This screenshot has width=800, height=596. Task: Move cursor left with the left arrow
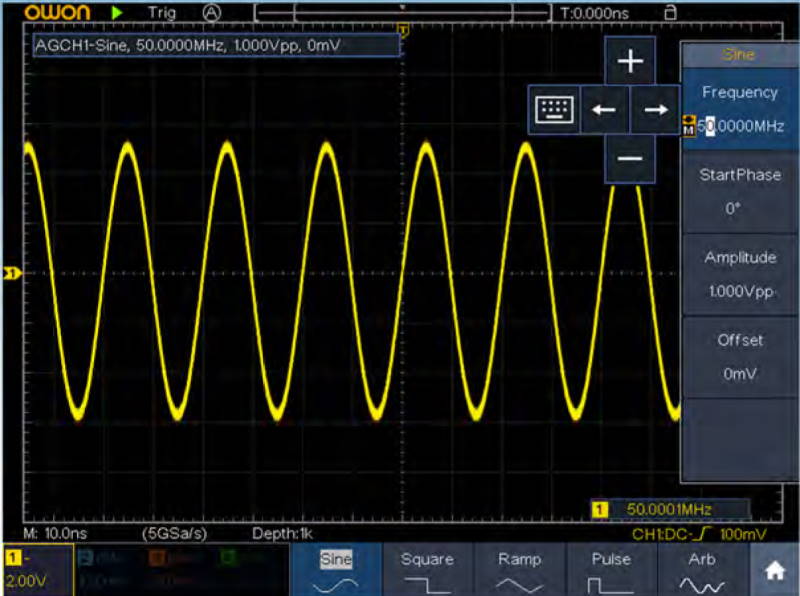point(604,110)
